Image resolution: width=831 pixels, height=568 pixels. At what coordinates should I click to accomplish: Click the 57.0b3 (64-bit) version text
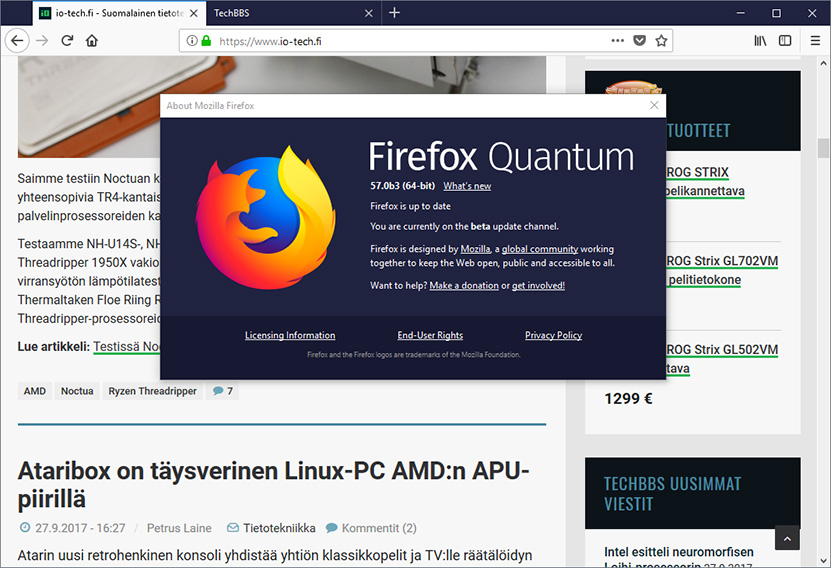(402, 186)
